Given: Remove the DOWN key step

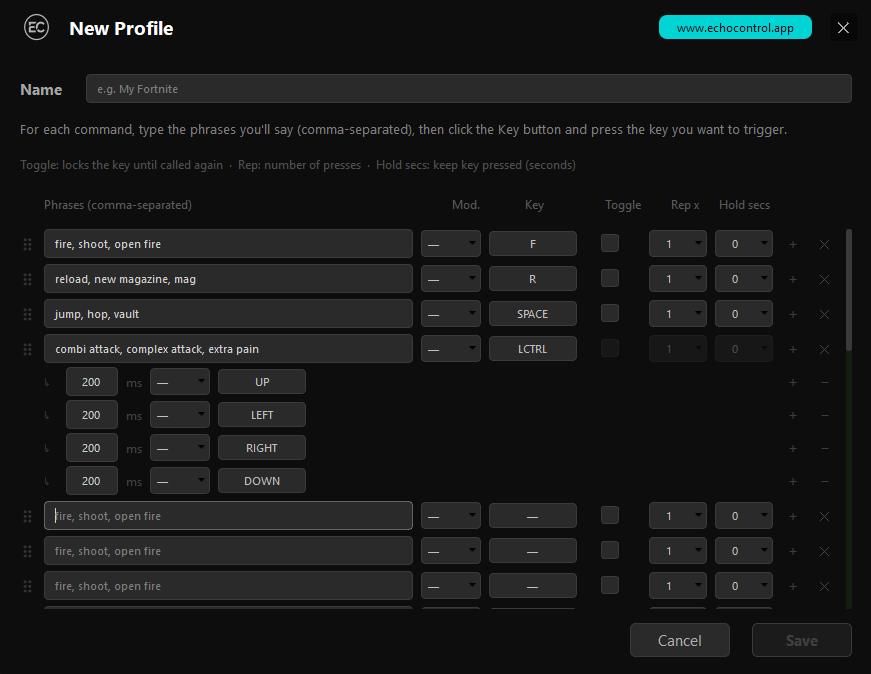Looking at the screenshot, I should coord(825,481).
